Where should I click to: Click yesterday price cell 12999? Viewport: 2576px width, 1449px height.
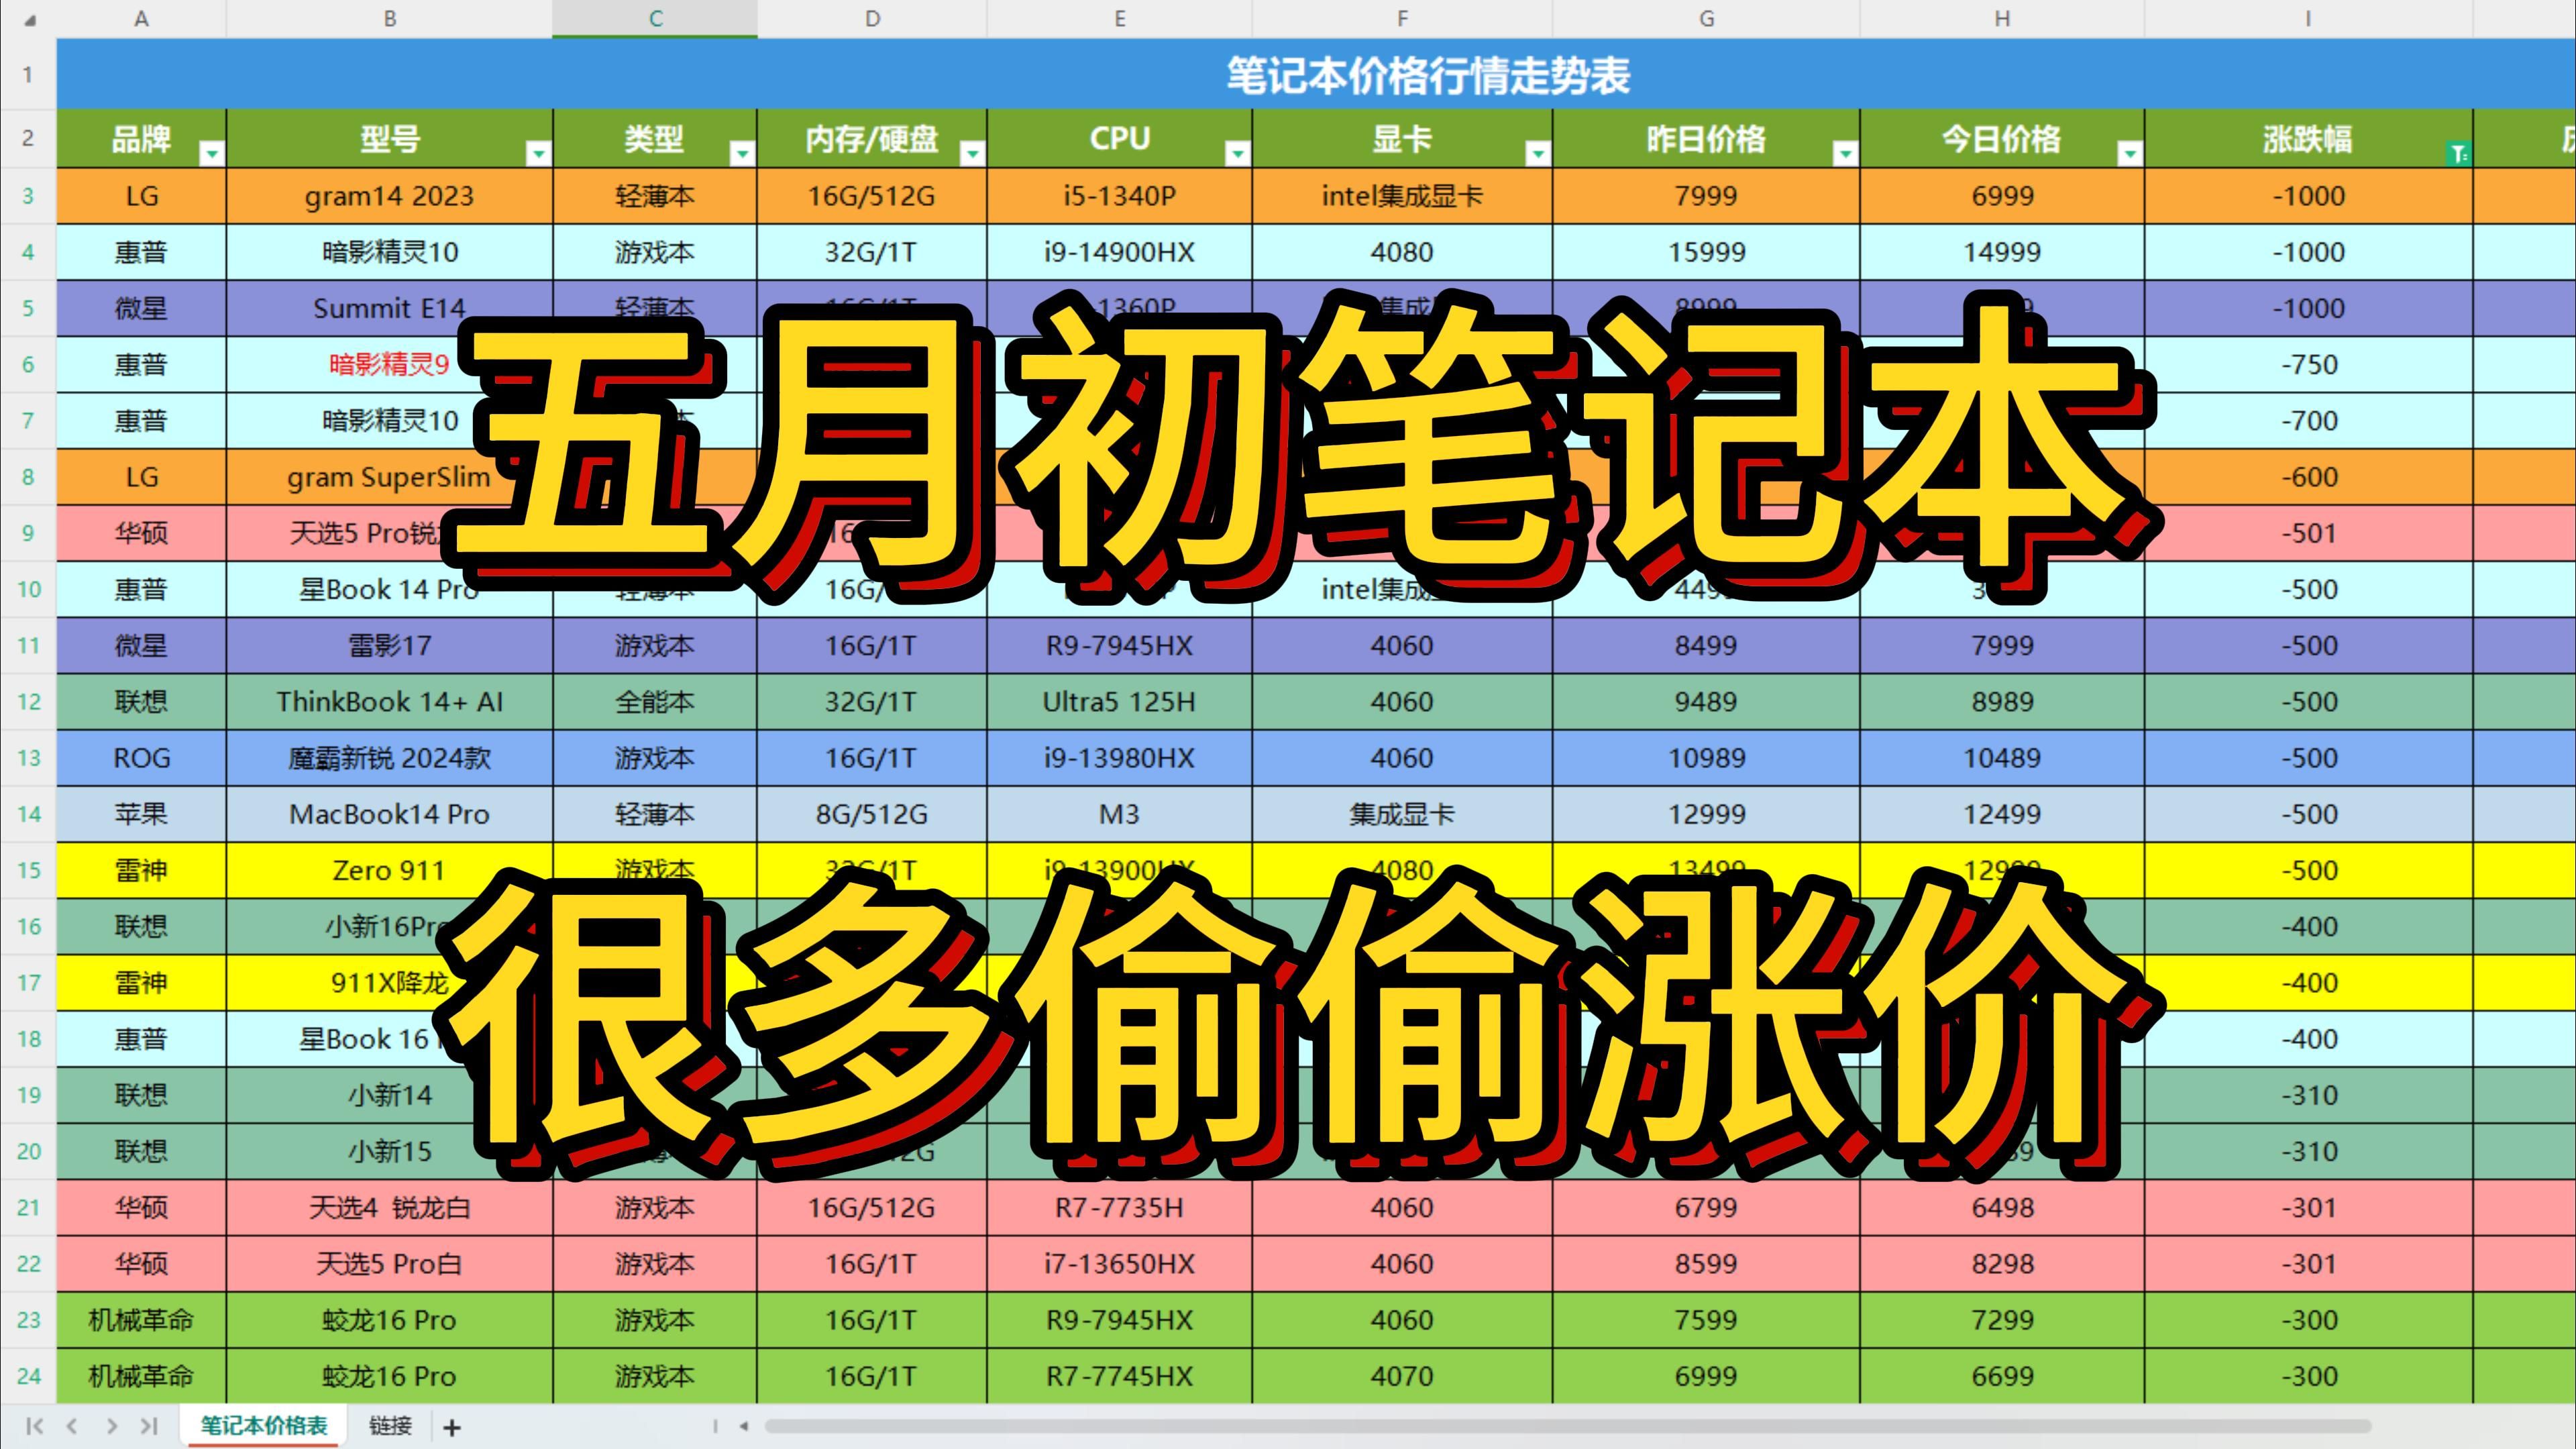[x=1706, y=814]
